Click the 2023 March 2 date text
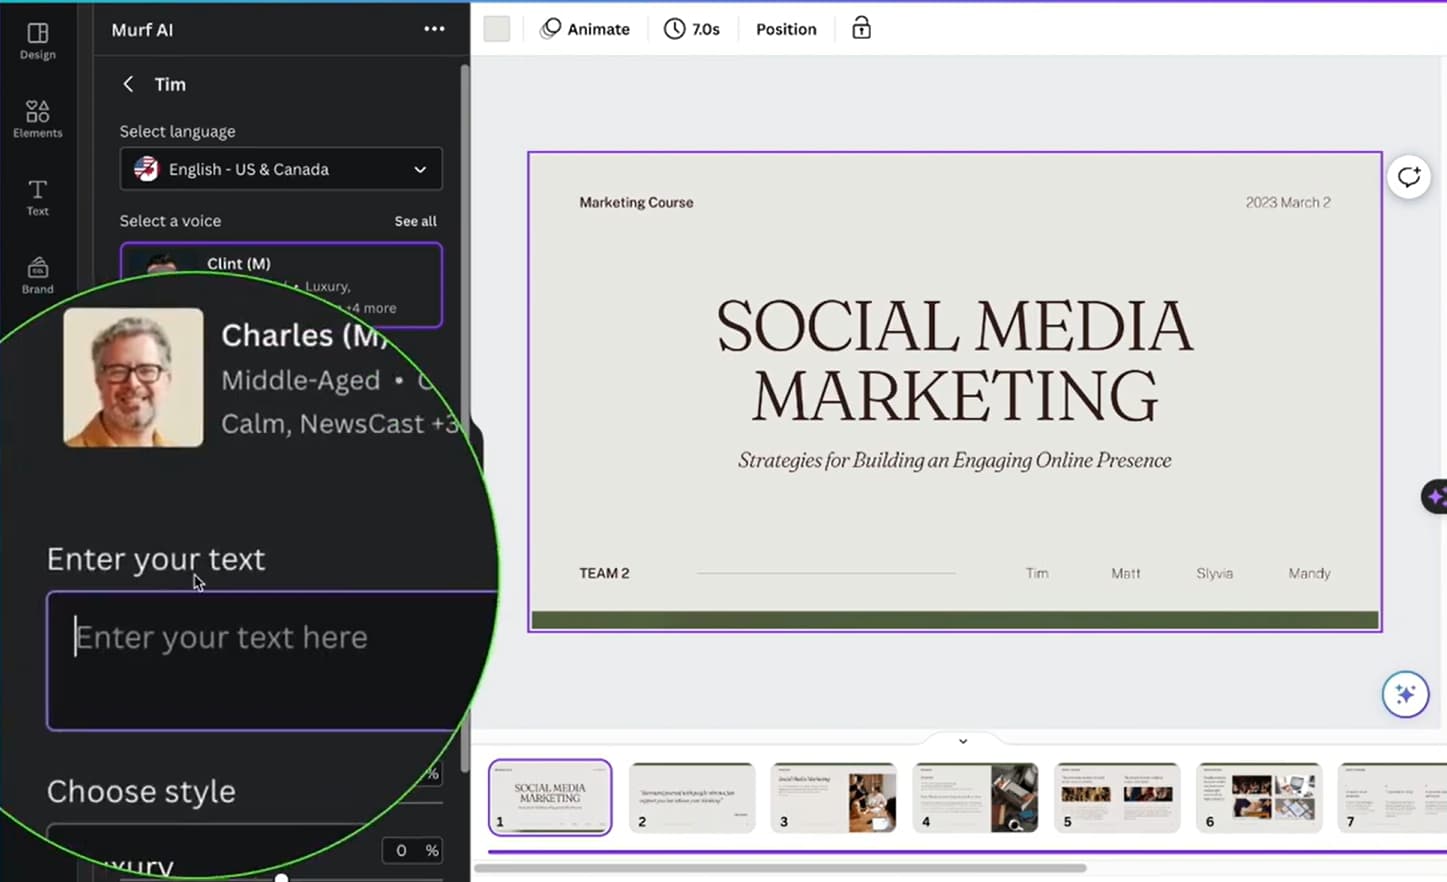Screen dimensions: 1447x882 click(x=1288, y=202)
